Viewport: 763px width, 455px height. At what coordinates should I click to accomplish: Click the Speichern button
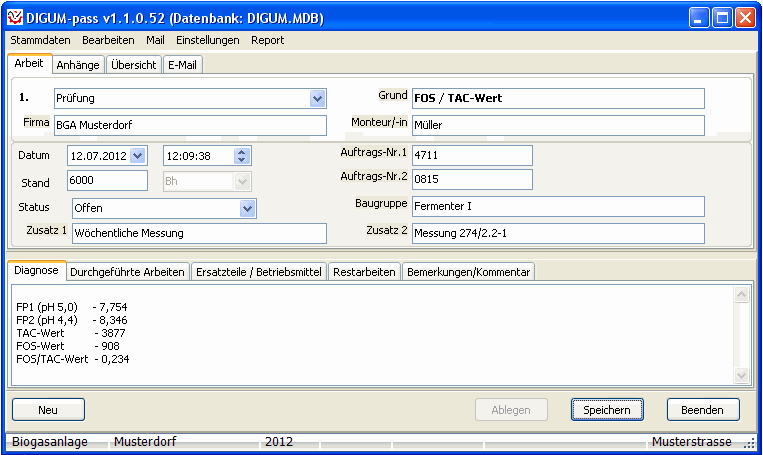click(606, 409)
